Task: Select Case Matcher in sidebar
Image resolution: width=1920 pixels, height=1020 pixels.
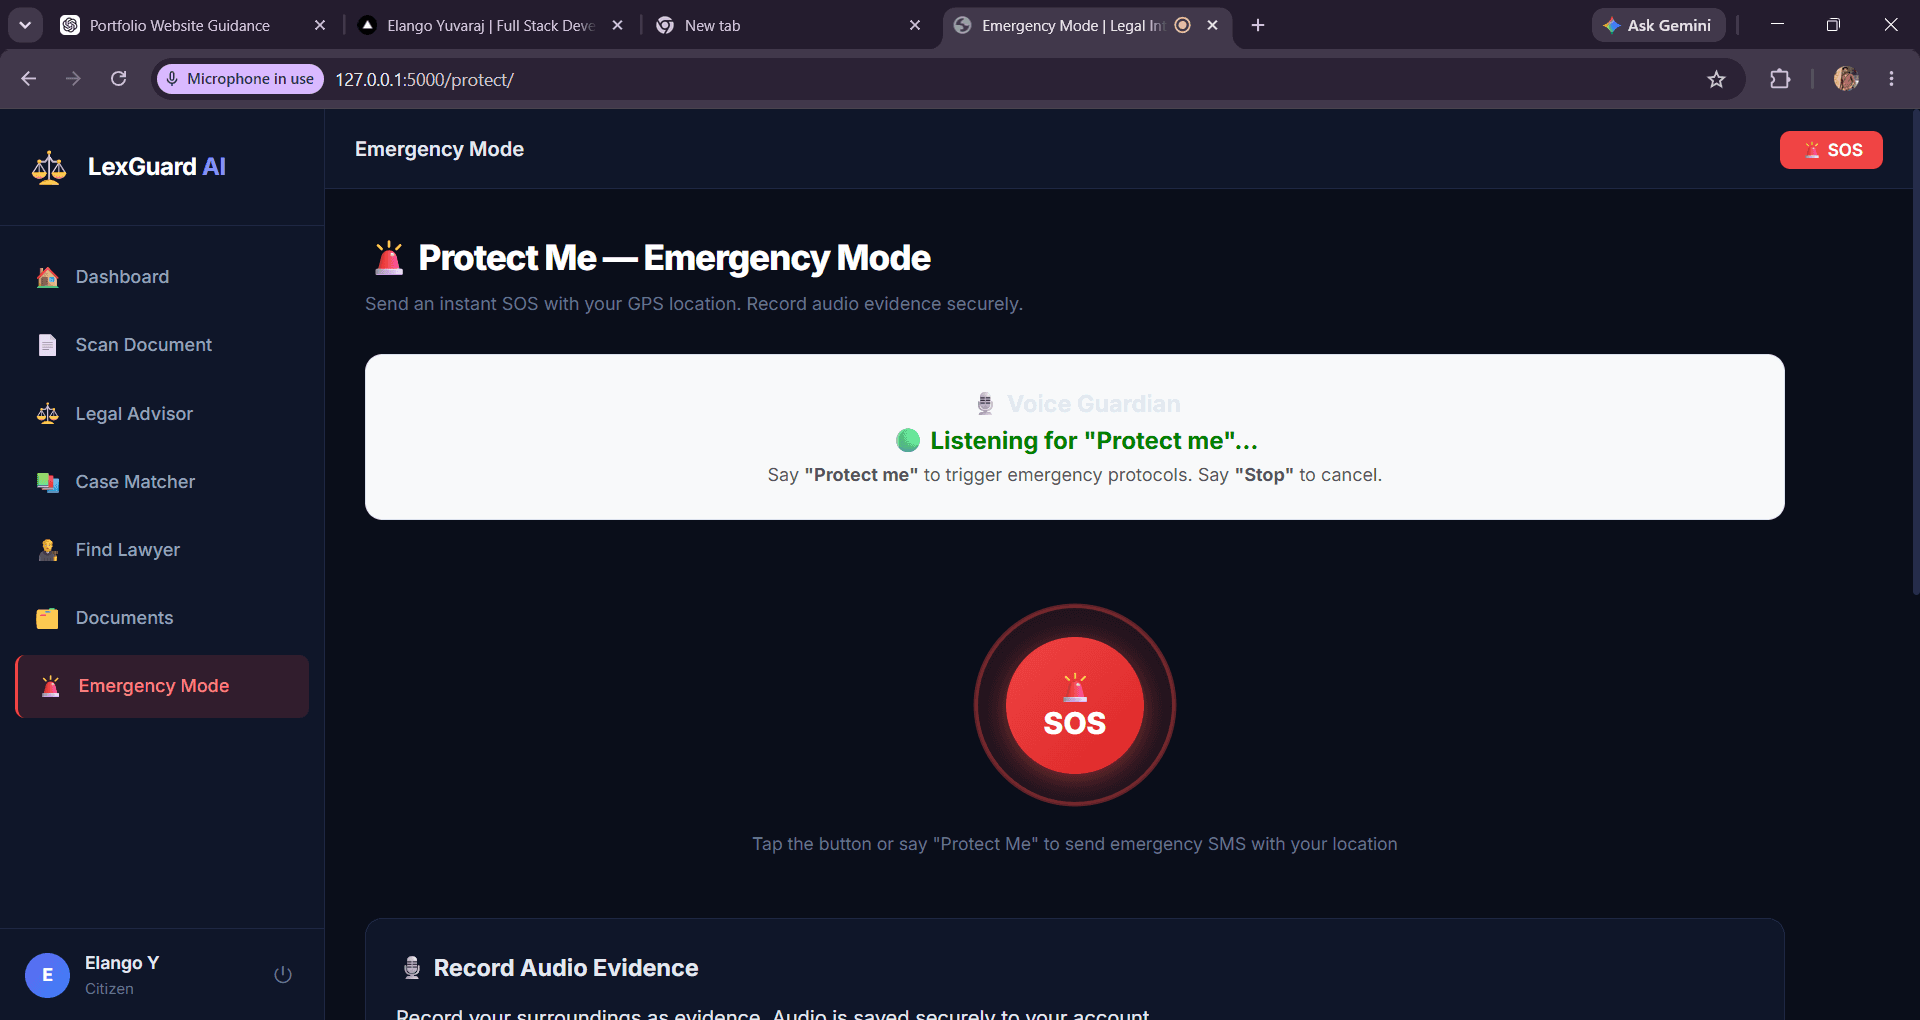Action: click(162, 482)
